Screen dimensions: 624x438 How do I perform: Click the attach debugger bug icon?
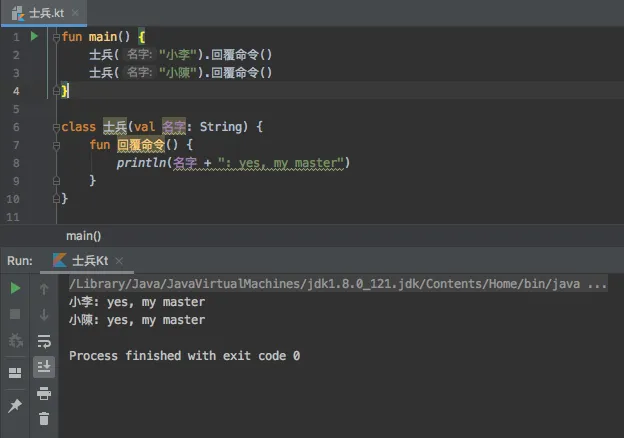[15, 341]
